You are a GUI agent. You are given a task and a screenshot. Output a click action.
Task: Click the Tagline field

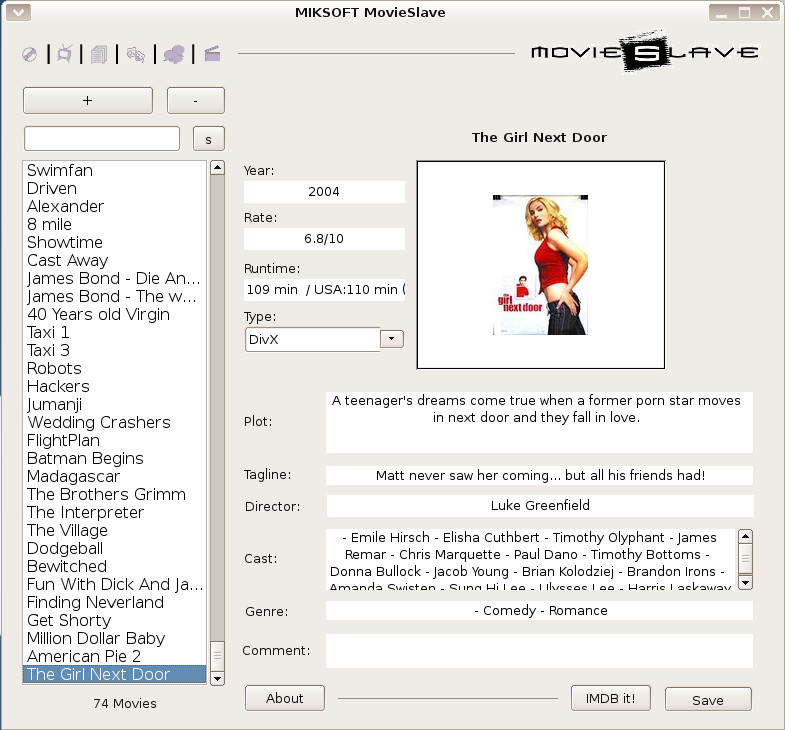point(539,475)
